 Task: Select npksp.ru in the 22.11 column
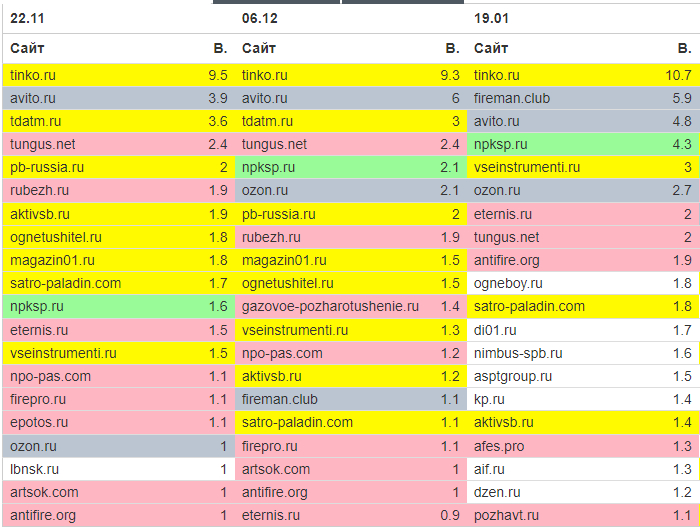coord(37,306)
